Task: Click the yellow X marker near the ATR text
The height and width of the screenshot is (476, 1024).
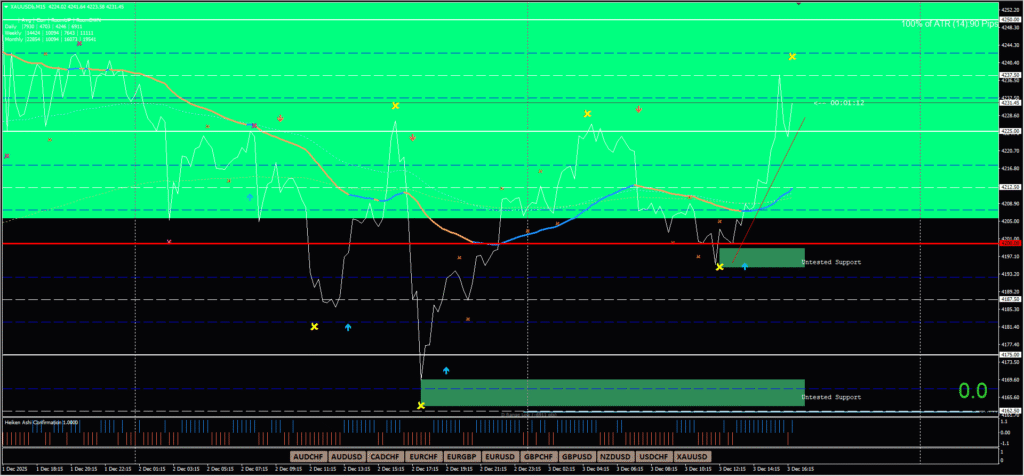Action: click(792, 57)
